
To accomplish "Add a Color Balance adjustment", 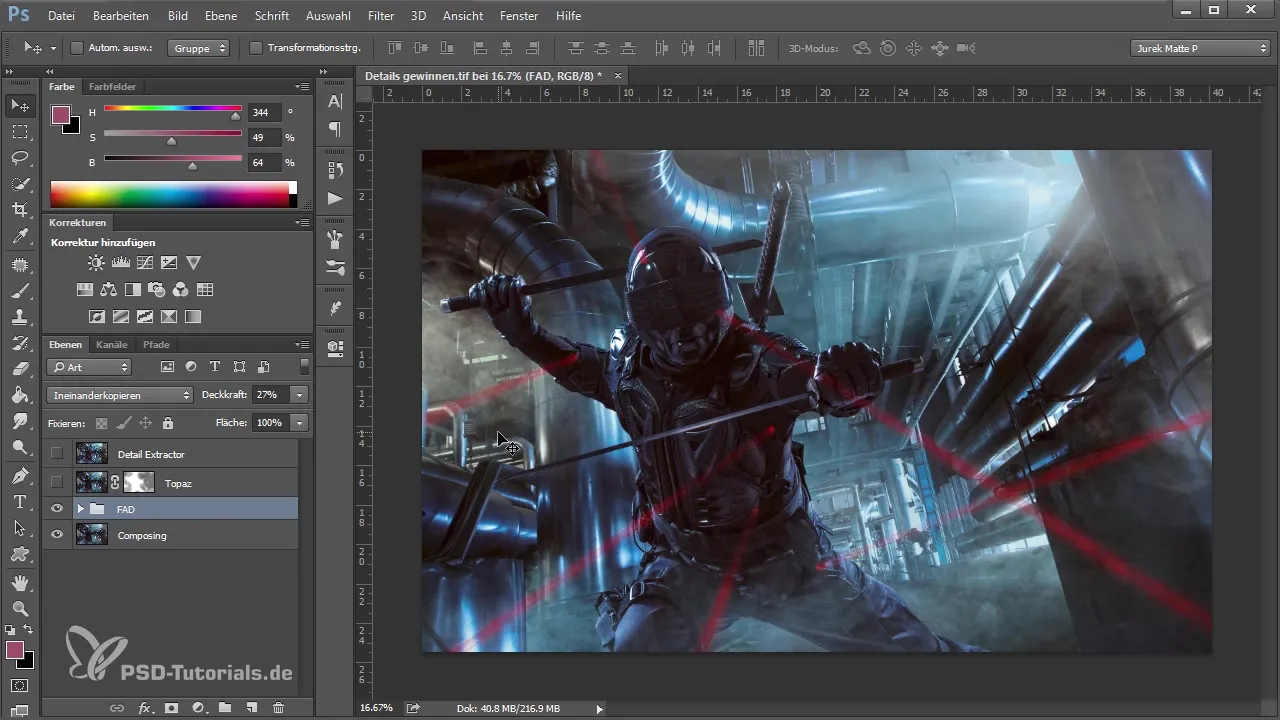I will (108, 290).
